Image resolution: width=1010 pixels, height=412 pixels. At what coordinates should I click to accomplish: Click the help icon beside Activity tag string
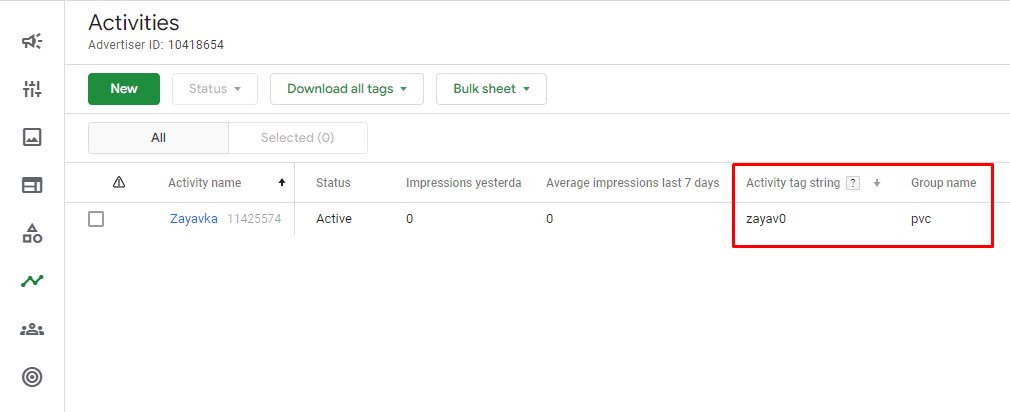(853, 183)
